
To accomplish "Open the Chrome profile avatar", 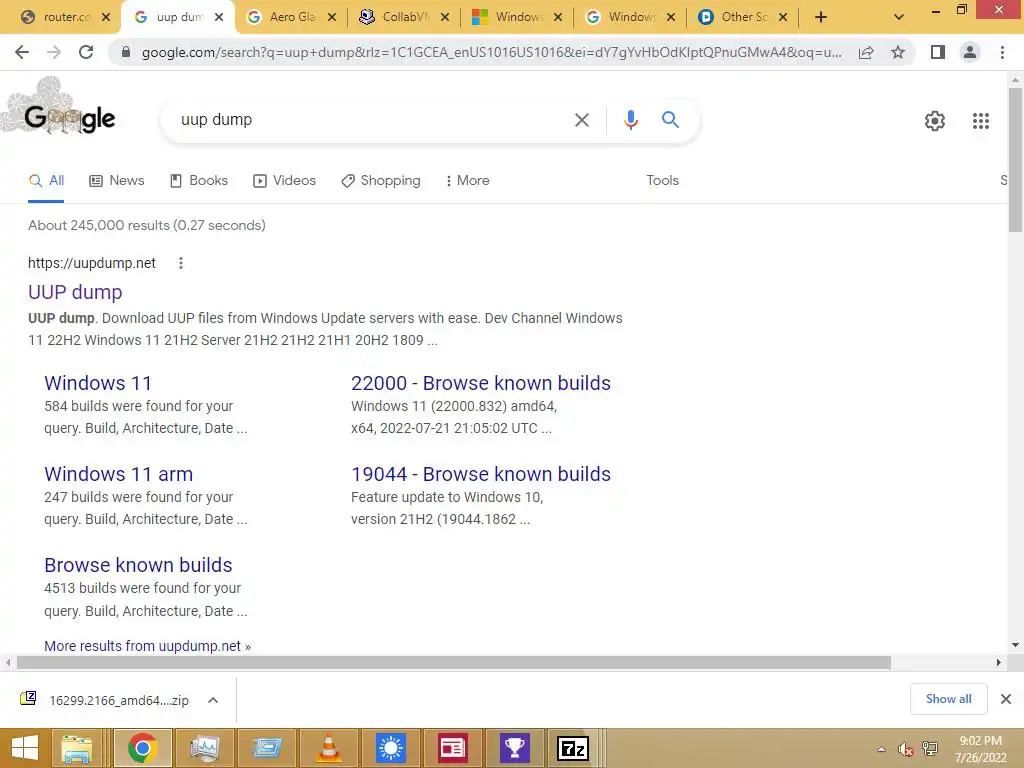I will pyautogui.click(x=970, y=52).
